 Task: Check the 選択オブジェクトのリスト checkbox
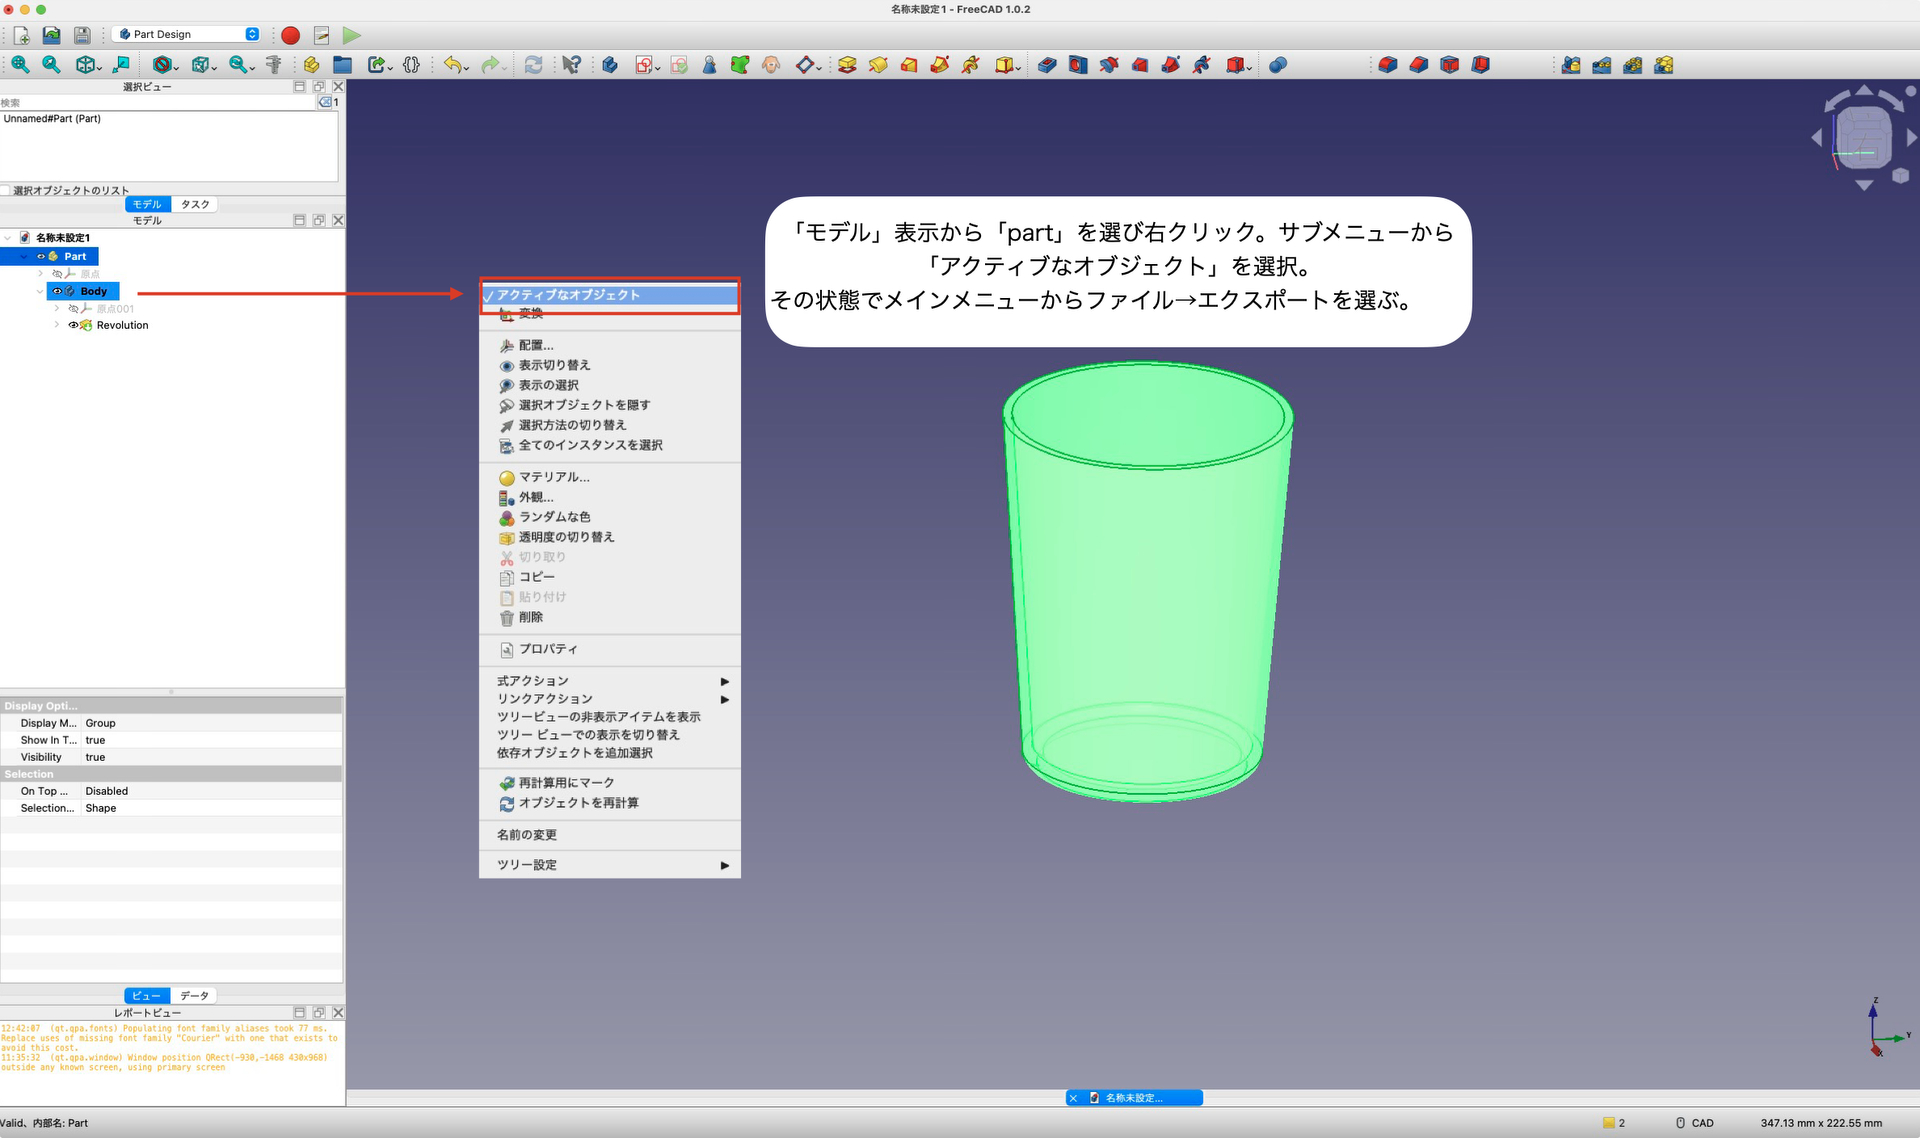point(6,190)
